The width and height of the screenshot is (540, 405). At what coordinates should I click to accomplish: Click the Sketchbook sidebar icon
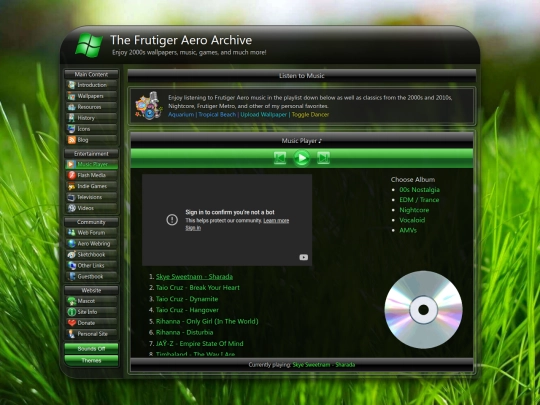(71, 255)
